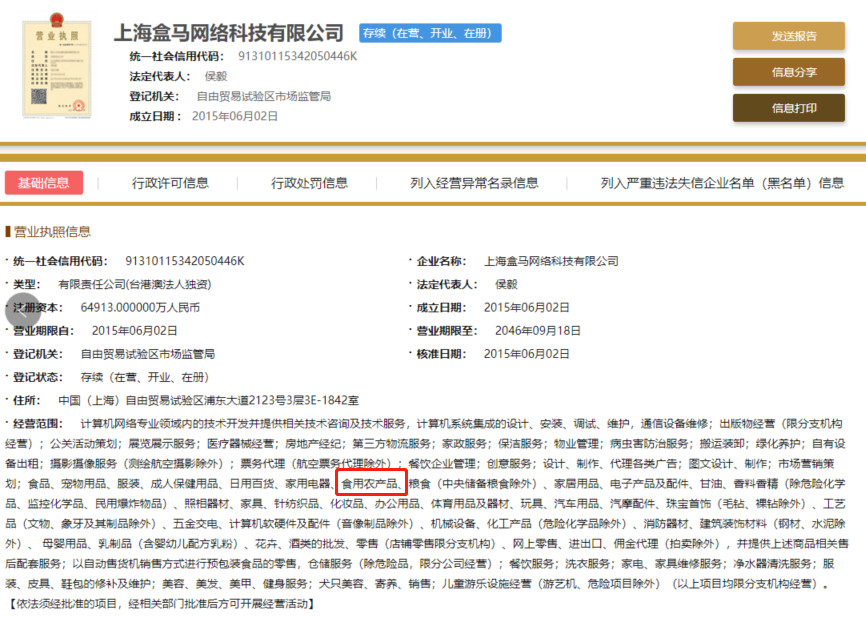Click the round back arrow icon
The image size is (866, 617).
click(x=23, y=311)
